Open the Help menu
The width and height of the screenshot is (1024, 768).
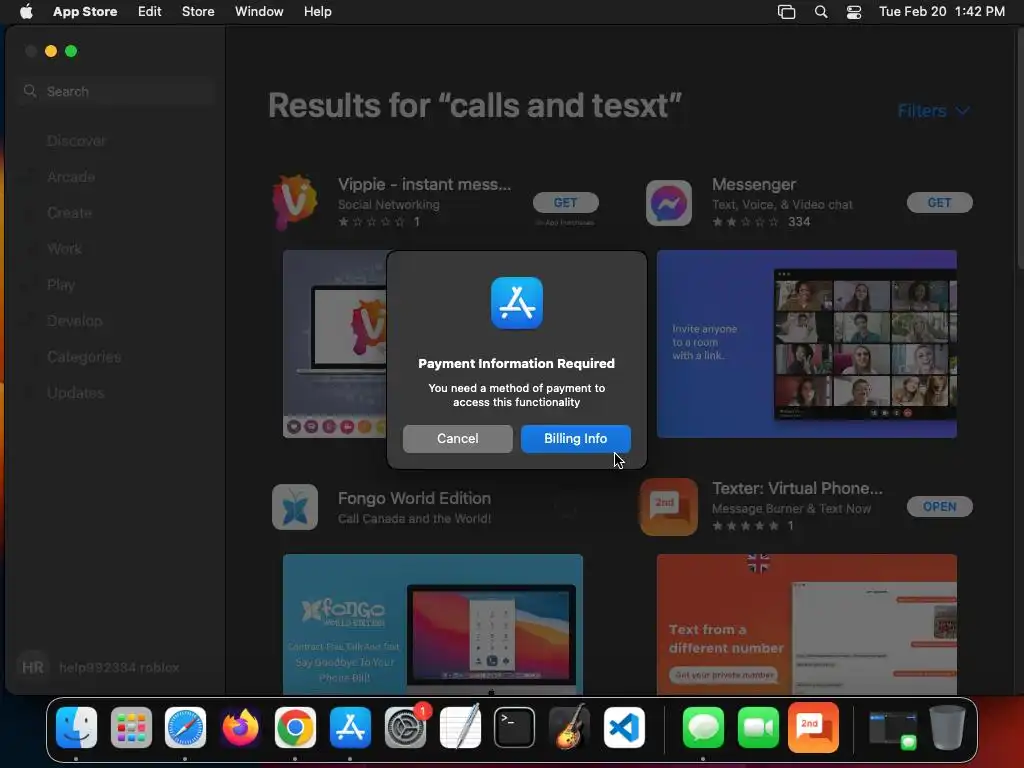(x=317, y=12)
